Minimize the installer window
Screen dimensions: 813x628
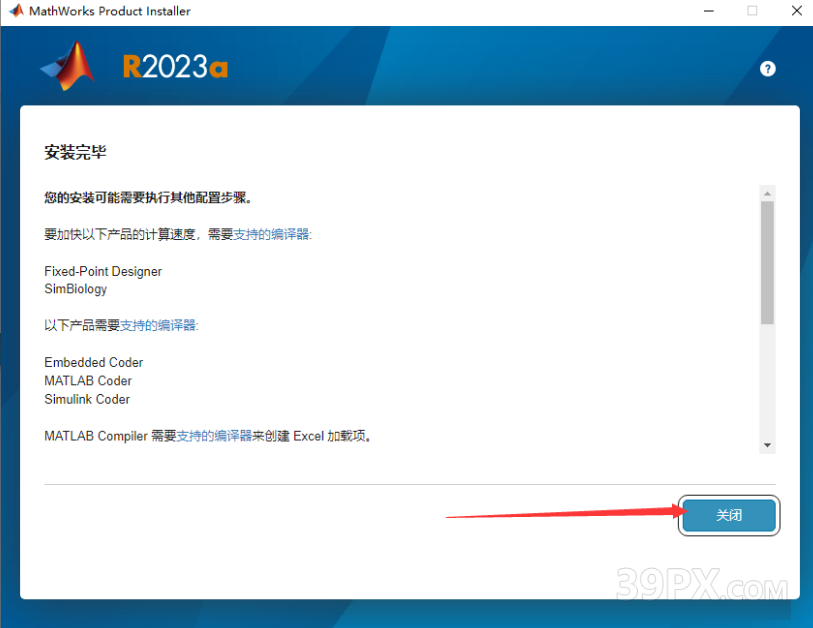tap(708, 11)
